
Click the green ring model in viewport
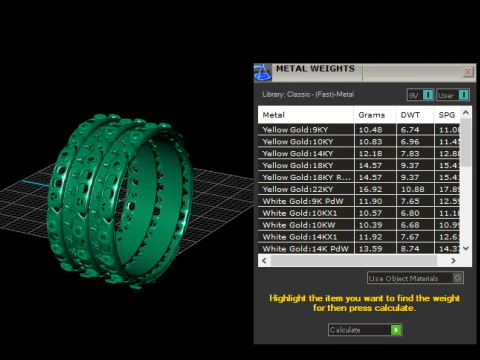pos(120,202)
